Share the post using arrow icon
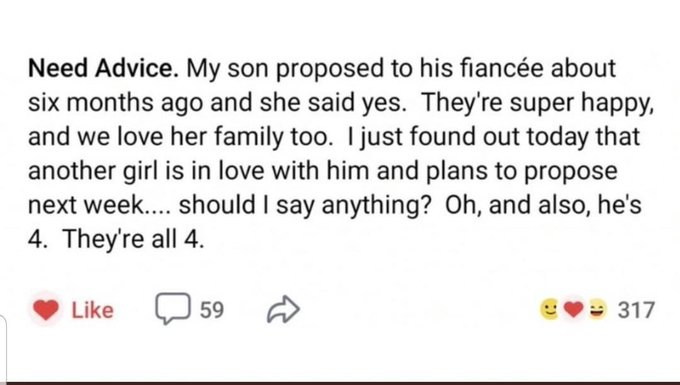Image resolution: width=680 pixels, height=385 pixels. [283, 310]
